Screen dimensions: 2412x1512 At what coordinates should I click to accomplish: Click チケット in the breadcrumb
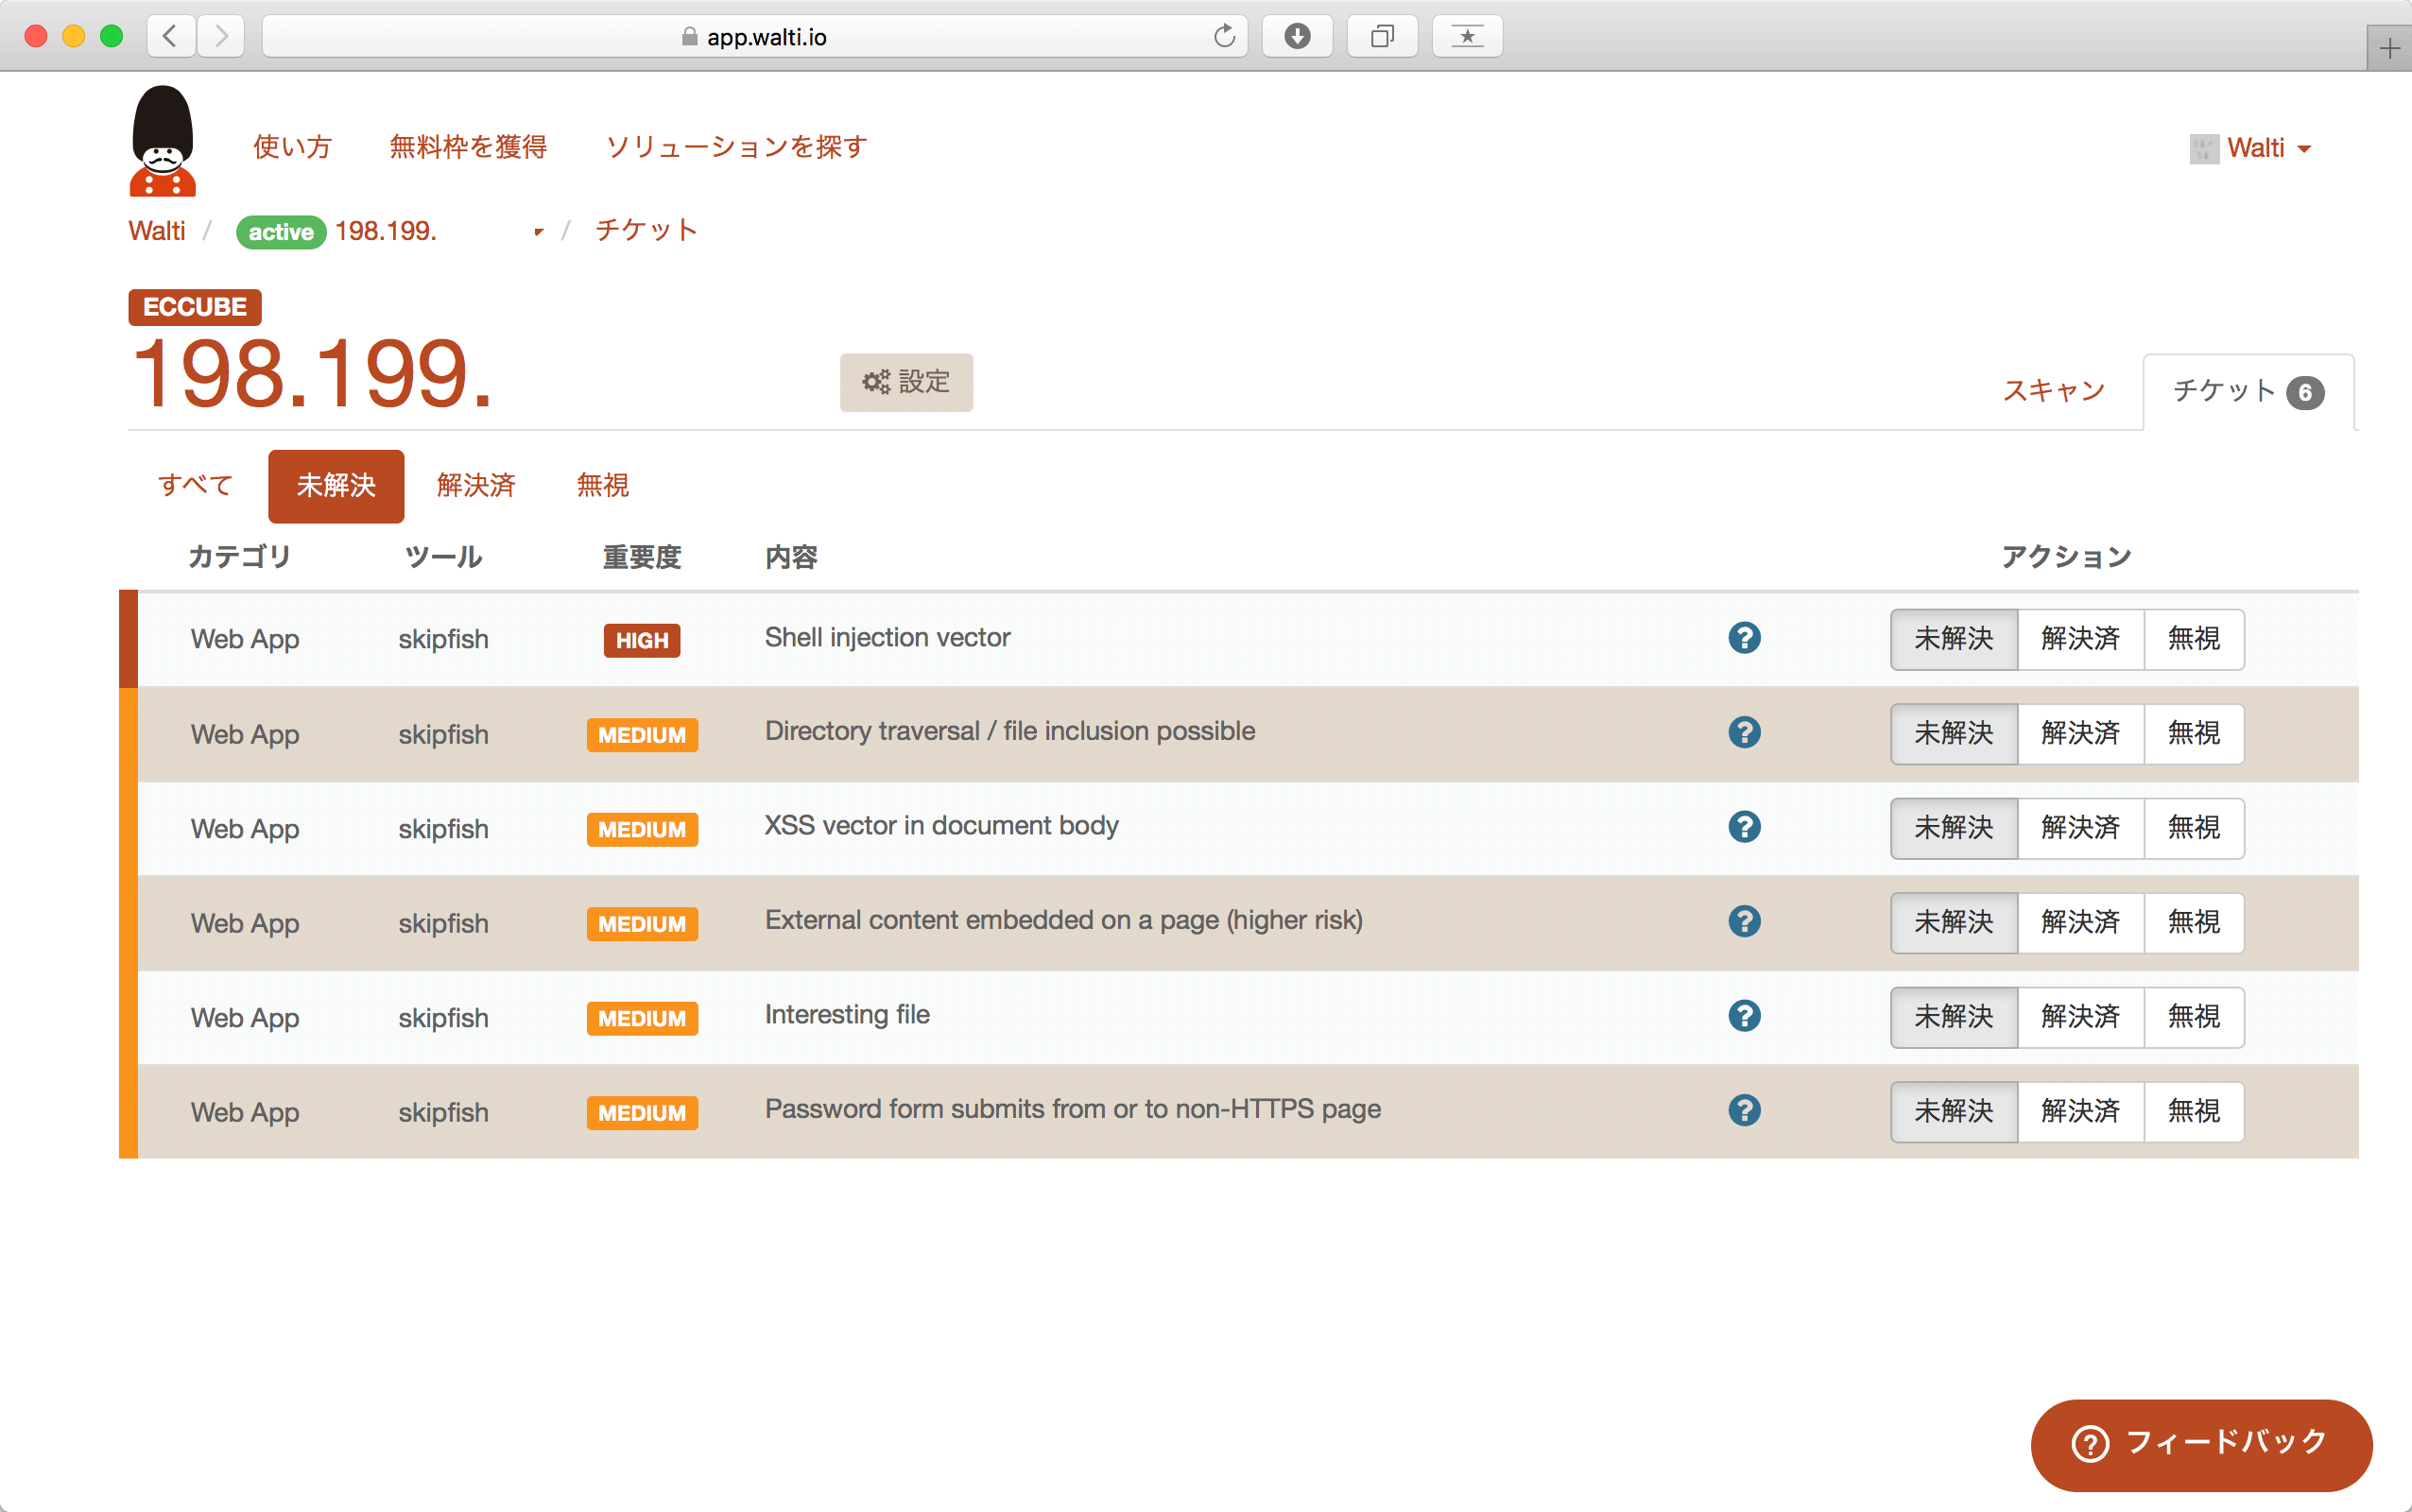coord(646,231)
